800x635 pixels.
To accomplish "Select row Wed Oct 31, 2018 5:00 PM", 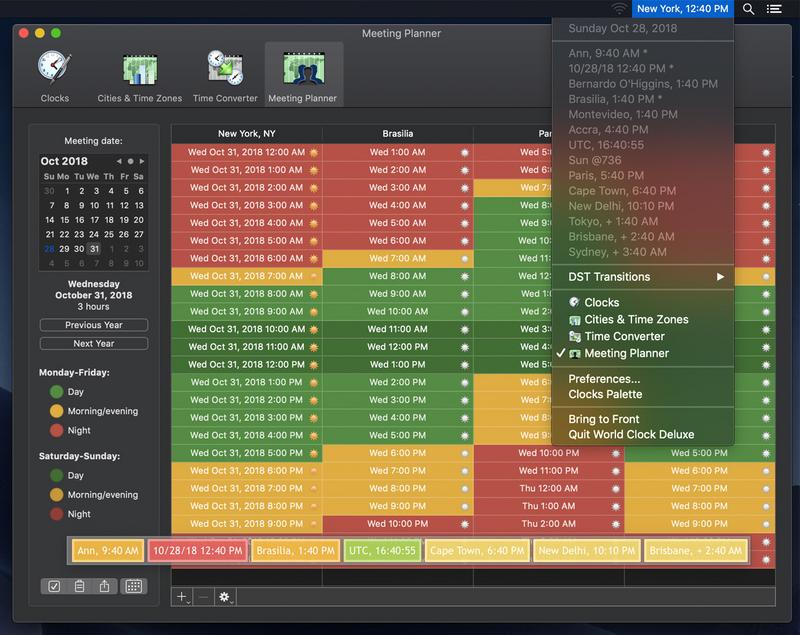I will pos(247,453).
